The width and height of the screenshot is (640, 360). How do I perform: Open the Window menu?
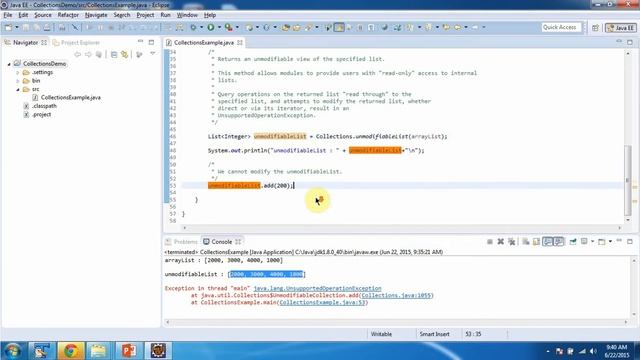[x=187, y=15]
